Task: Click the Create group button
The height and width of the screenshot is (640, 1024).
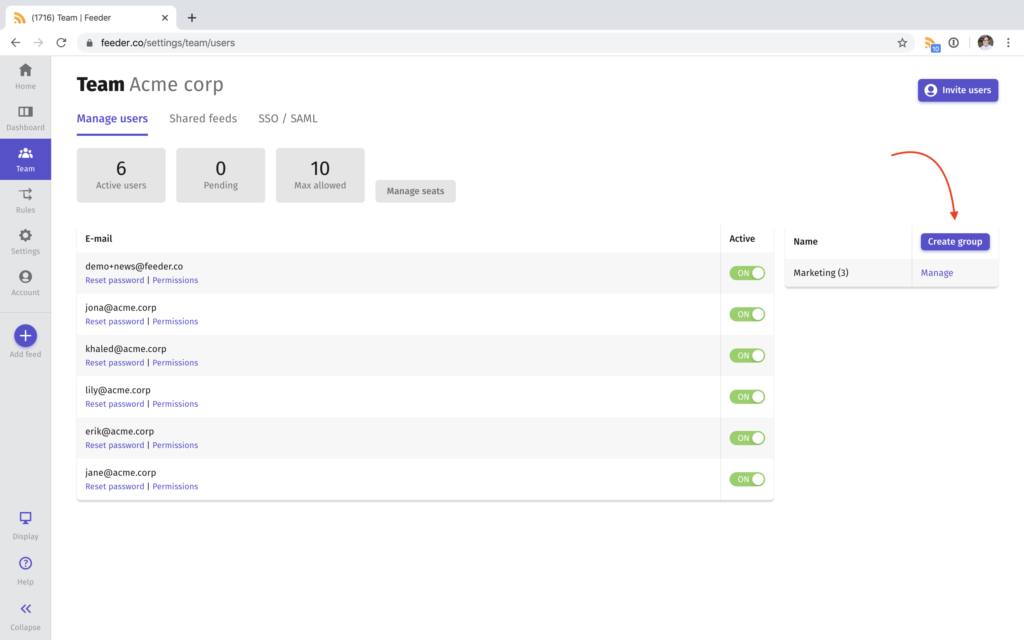Action: coord(955,242)
